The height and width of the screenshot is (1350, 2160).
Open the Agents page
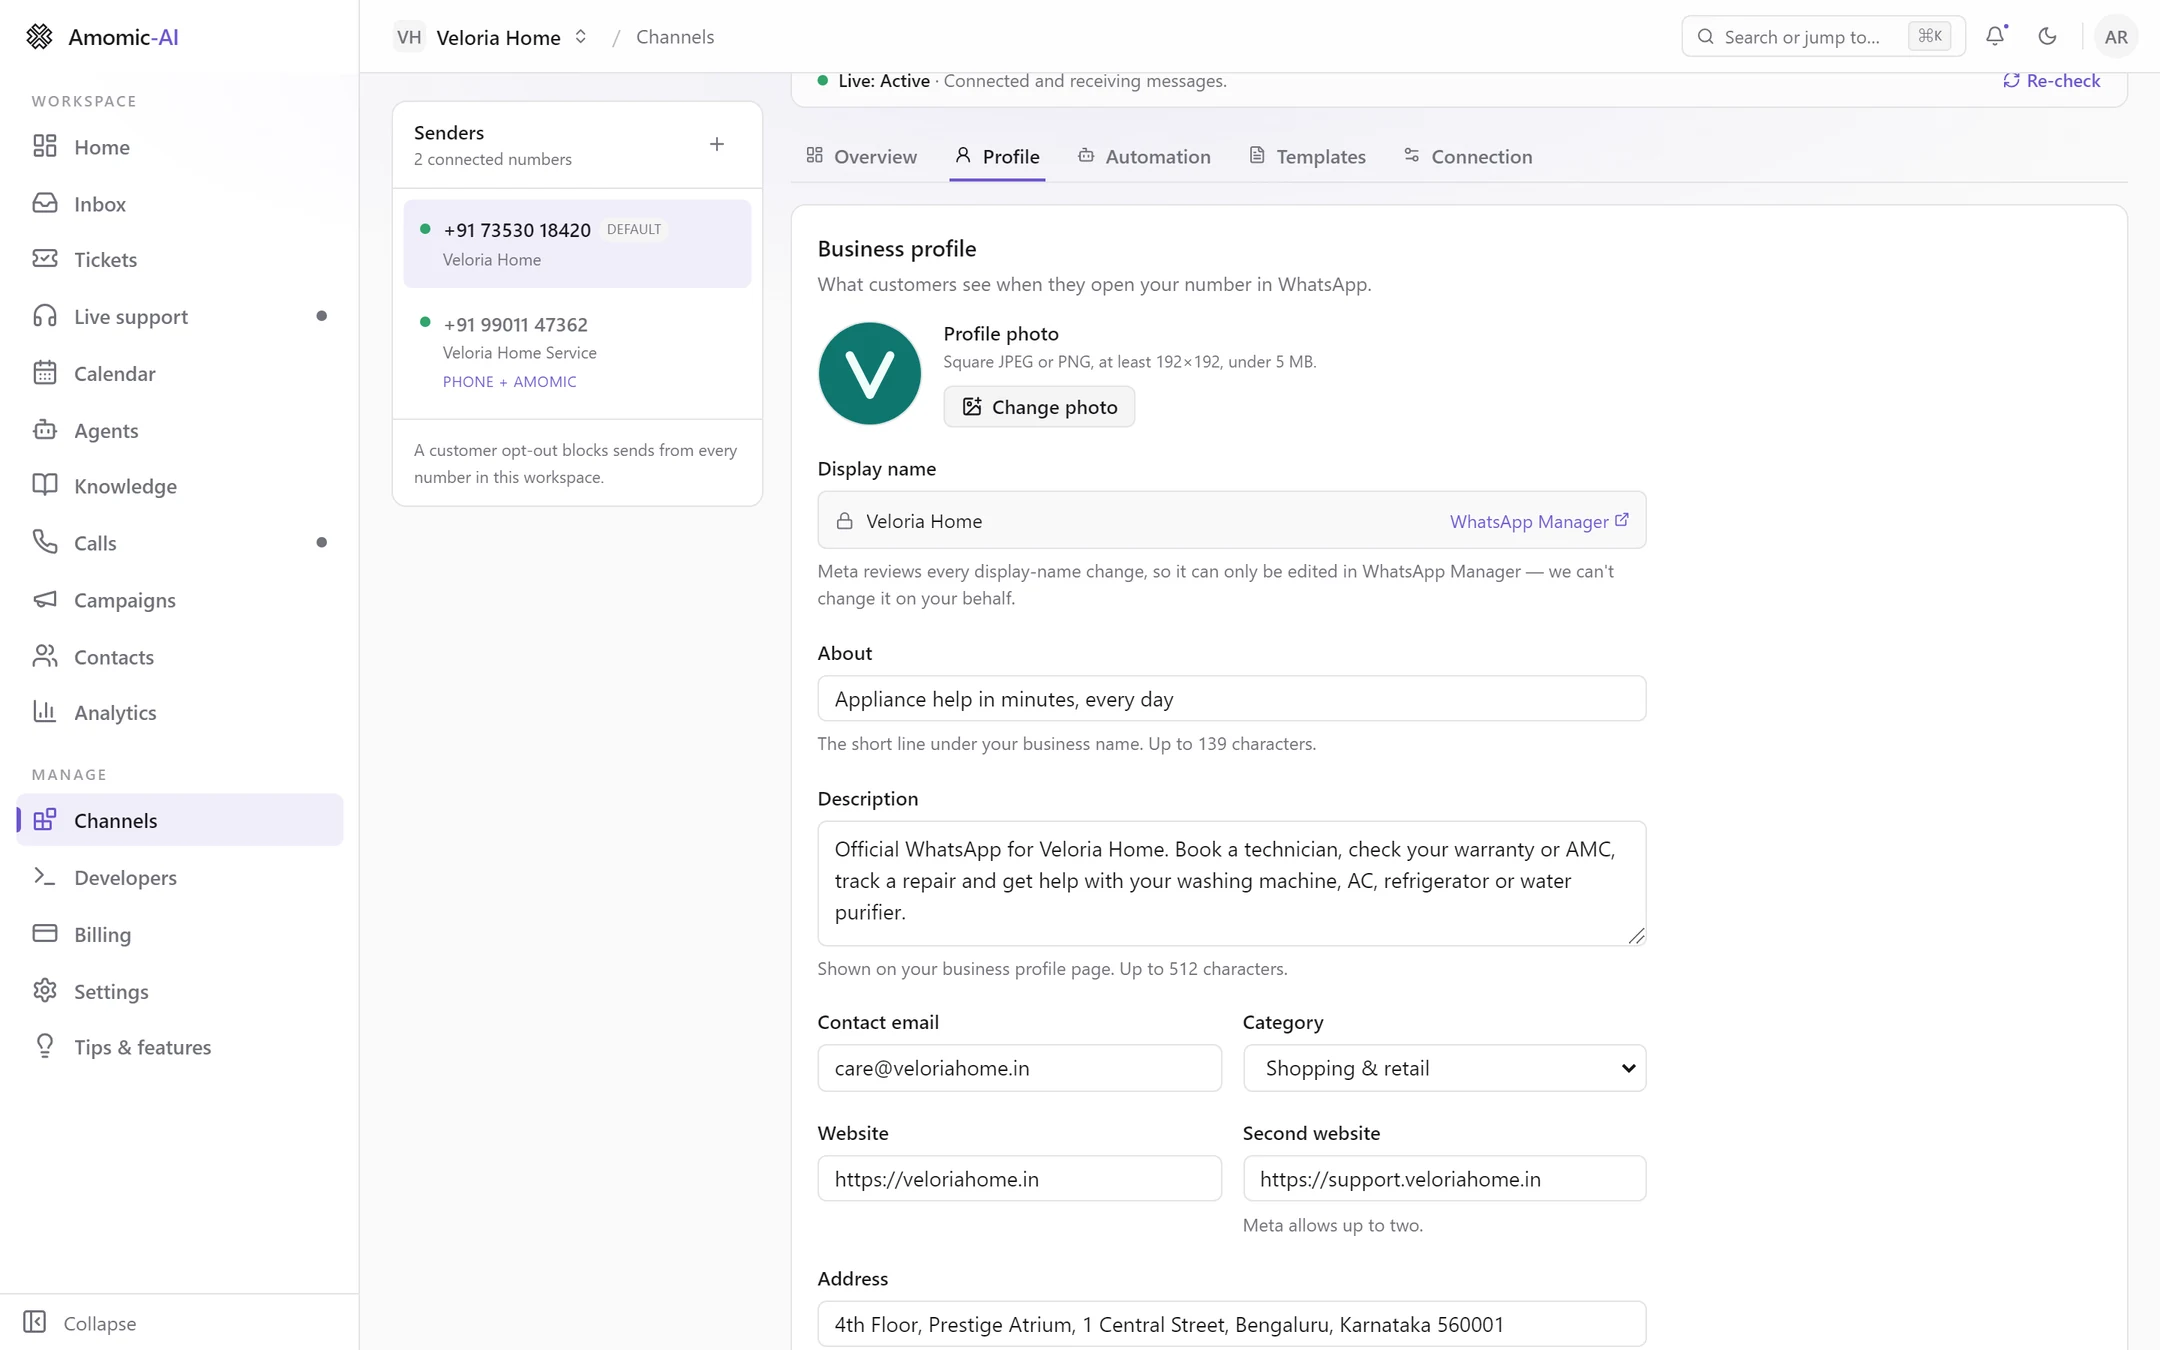tap(179, 430)
